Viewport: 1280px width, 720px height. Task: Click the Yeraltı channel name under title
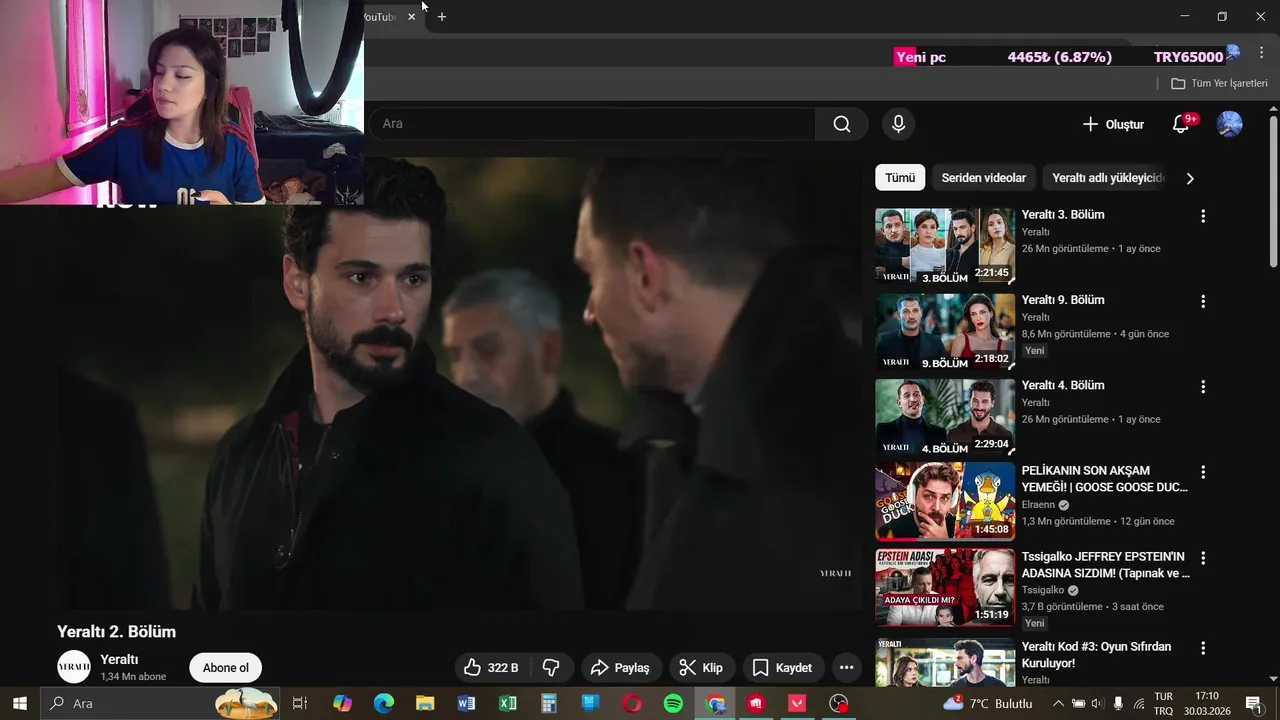(x=119, y=659)
